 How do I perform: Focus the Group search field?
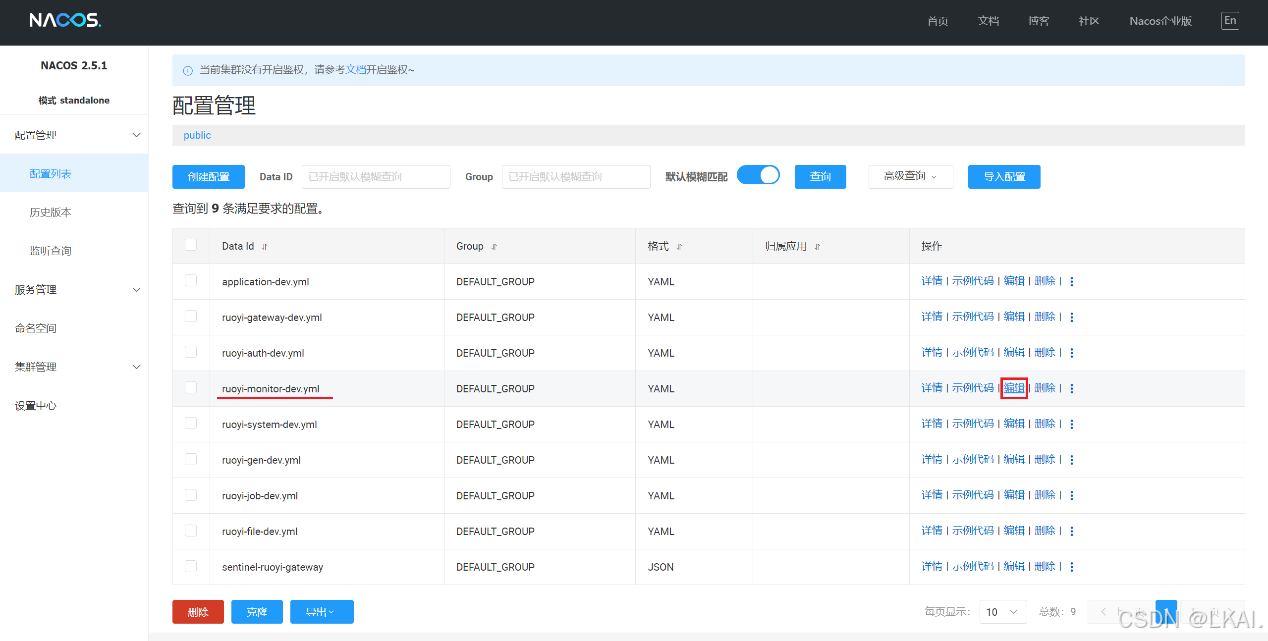(x=576, y=177)
